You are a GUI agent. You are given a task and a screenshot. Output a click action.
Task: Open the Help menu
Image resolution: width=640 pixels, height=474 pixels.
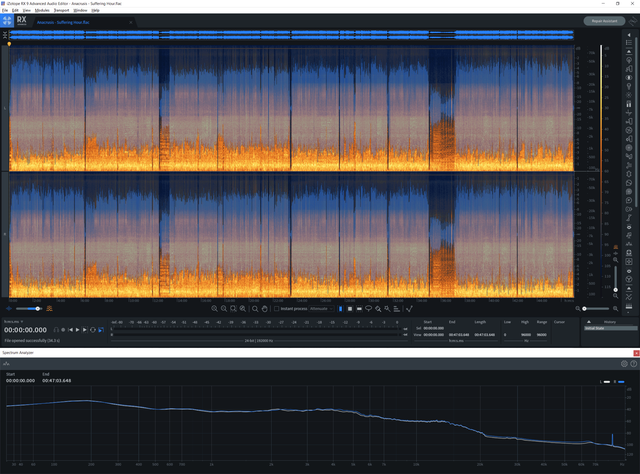click(96, 10)
